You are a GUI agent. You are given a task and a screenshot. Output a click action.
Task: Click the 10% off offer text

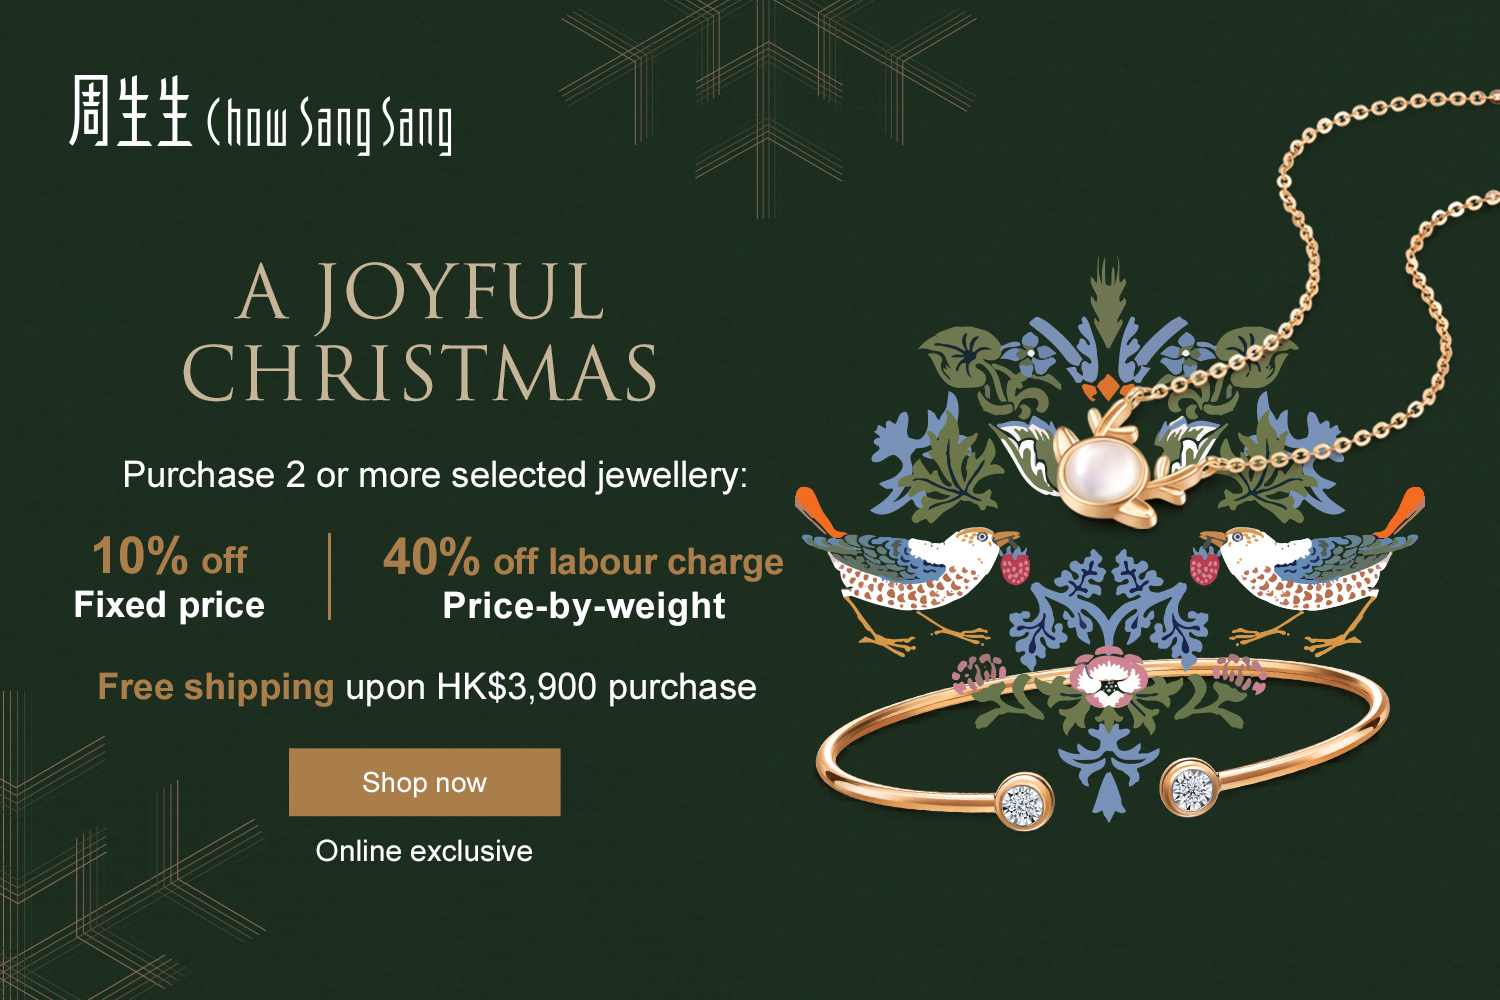tap(169, 558)
